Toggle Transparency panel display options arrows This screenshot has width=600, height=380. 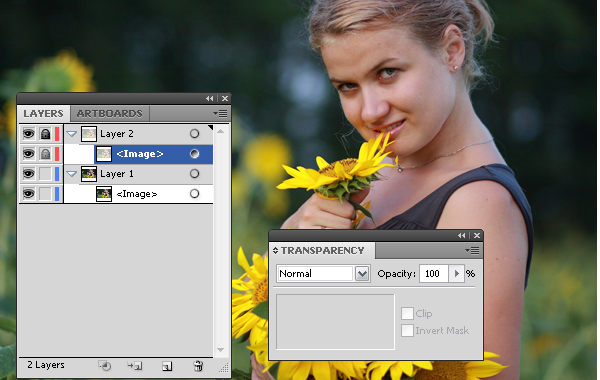(275, 251)
